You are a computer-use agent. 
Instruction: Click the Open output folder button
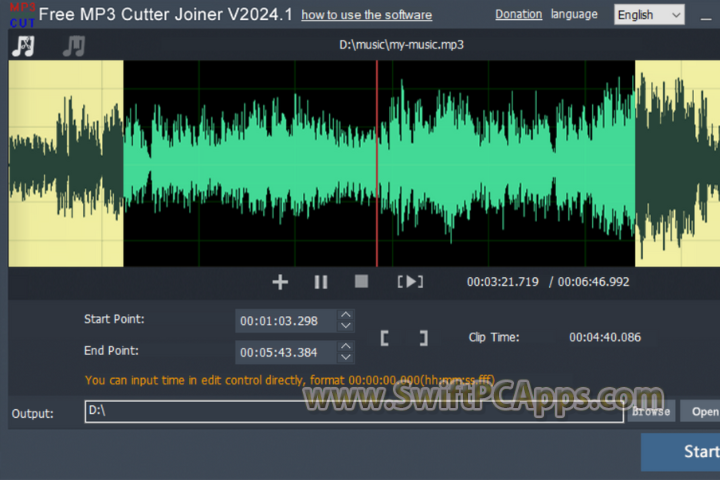[701, 411]
